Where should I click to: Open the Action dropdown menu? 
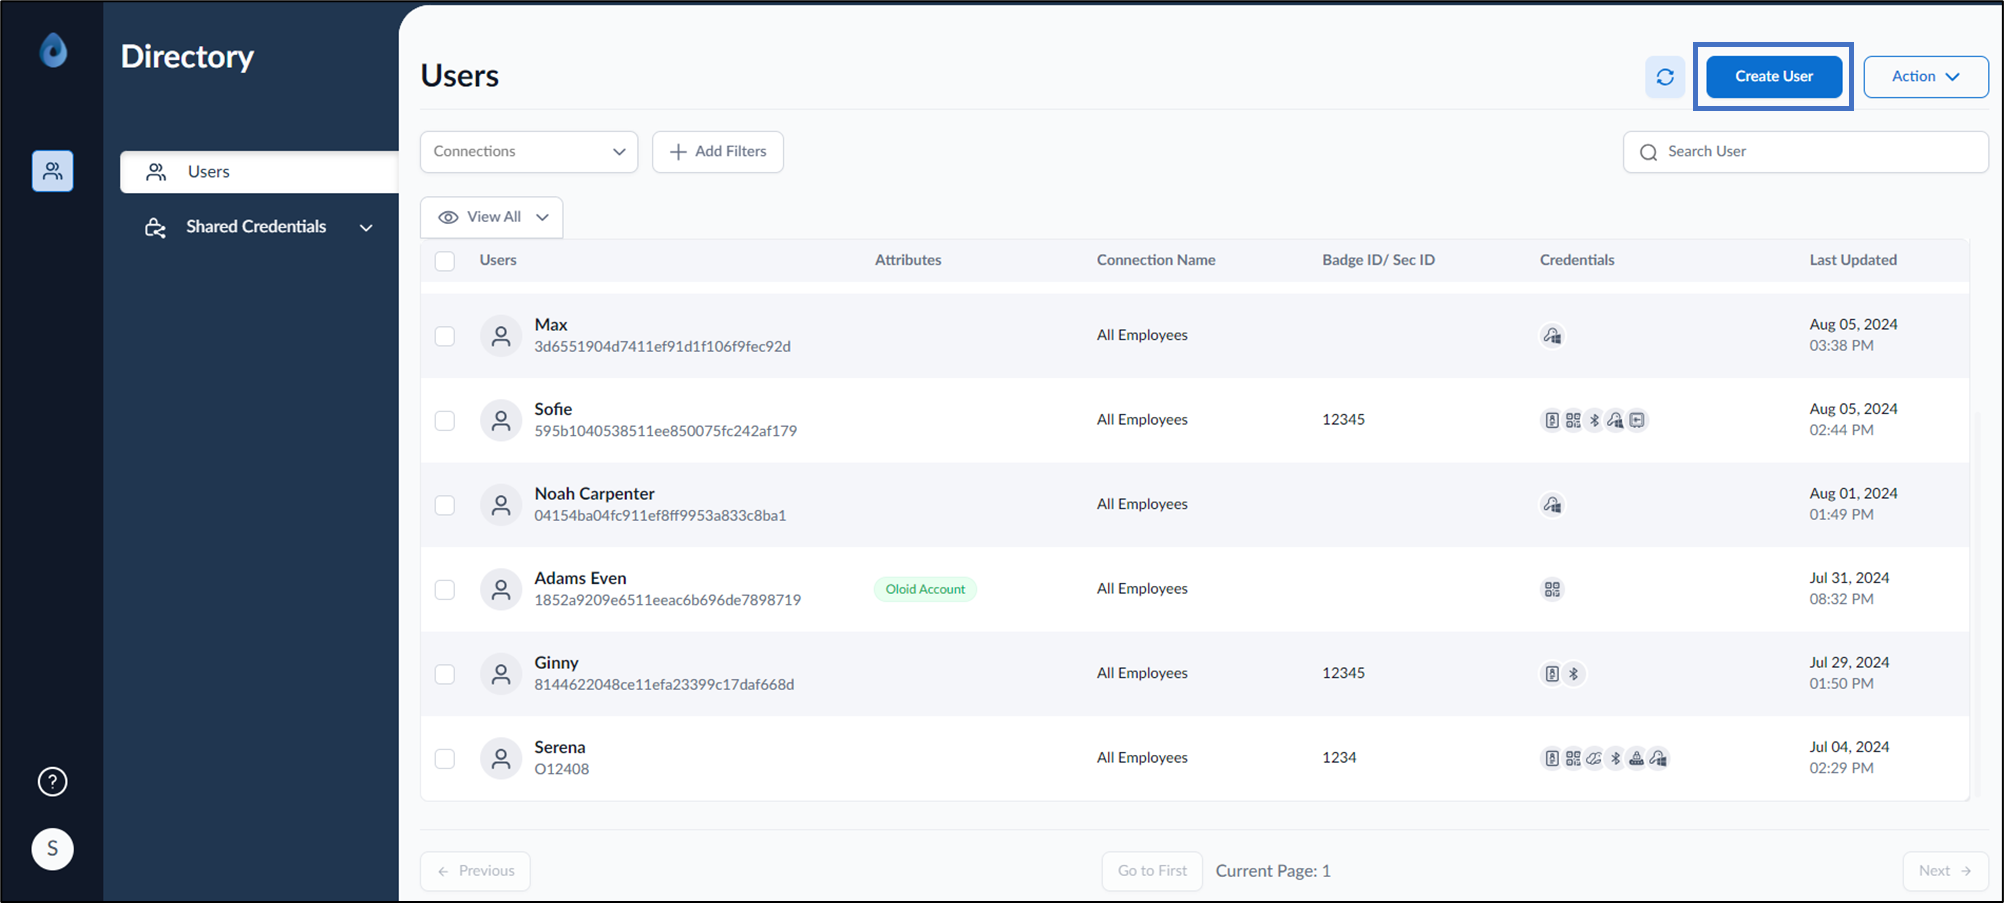[1925, 77]
